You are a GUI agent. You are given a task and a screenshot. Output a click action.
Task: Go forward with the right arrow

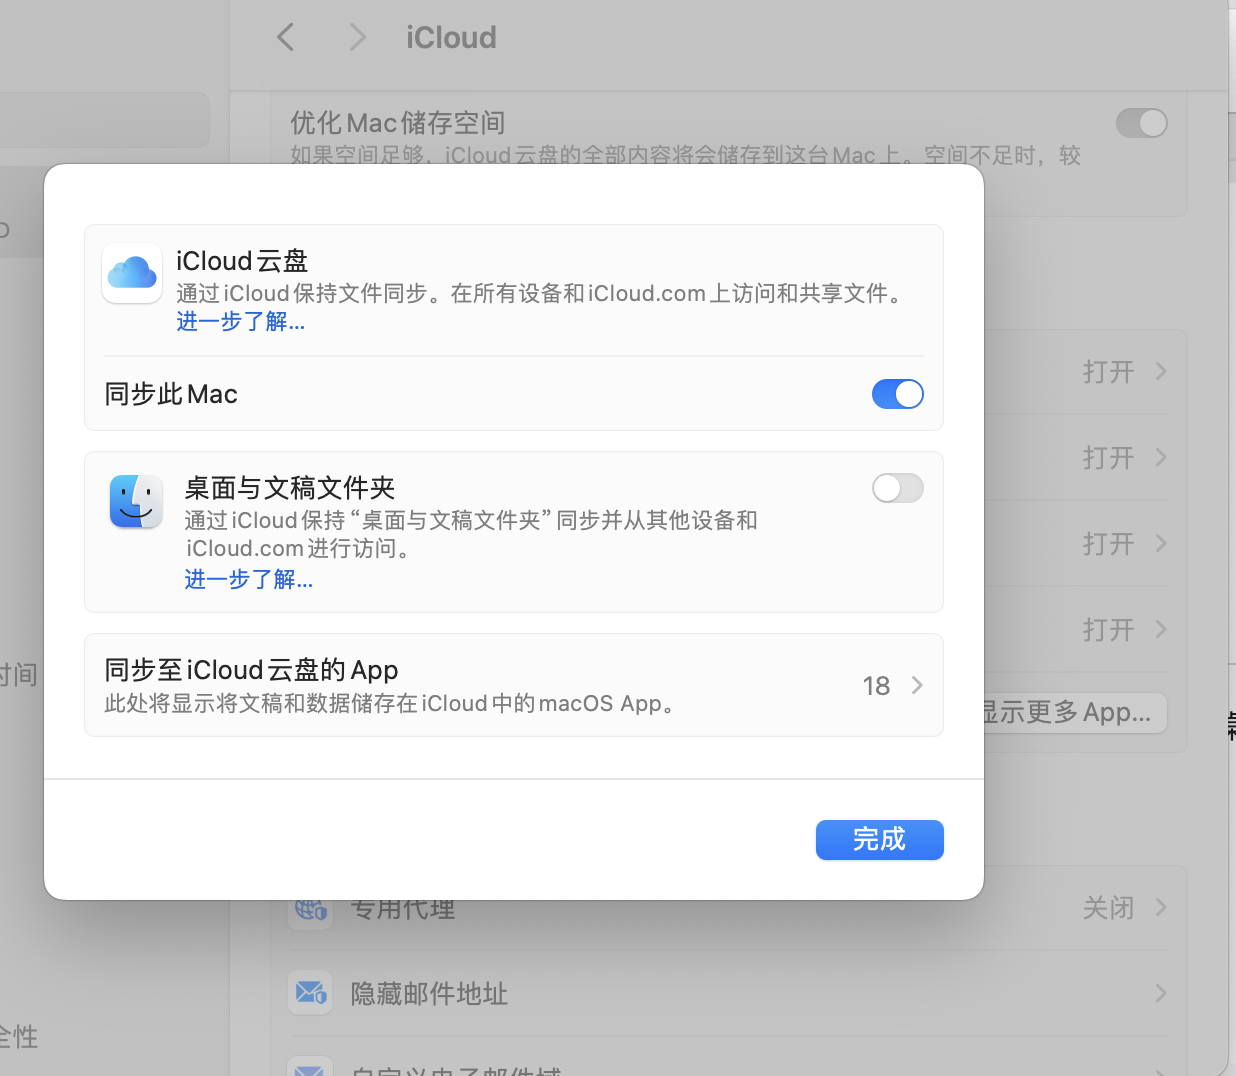pyautogui.click(x=357, y=38)
